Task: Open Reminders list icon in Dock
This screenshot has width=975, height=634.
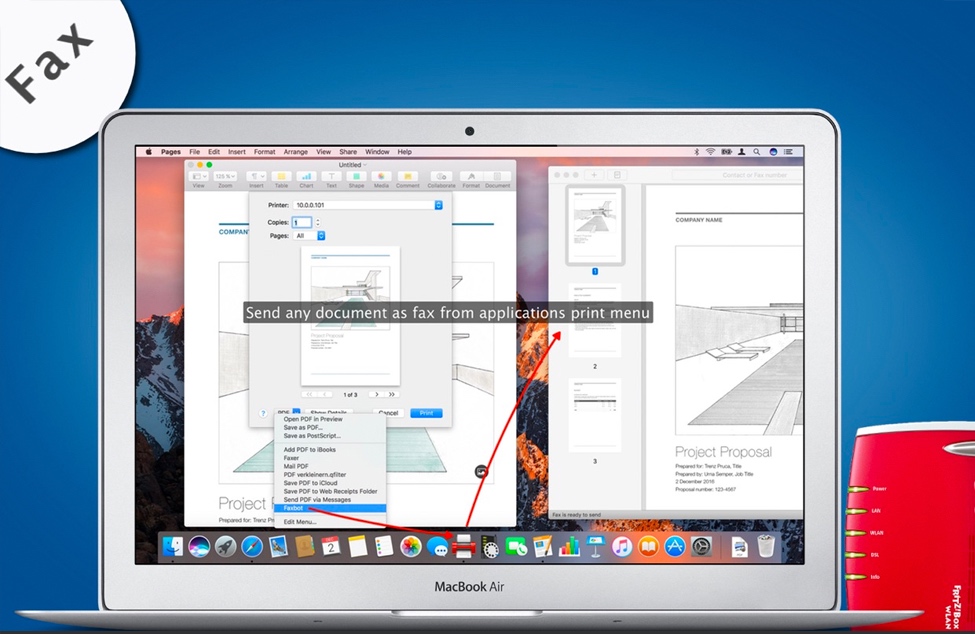Action: (384, 546)
